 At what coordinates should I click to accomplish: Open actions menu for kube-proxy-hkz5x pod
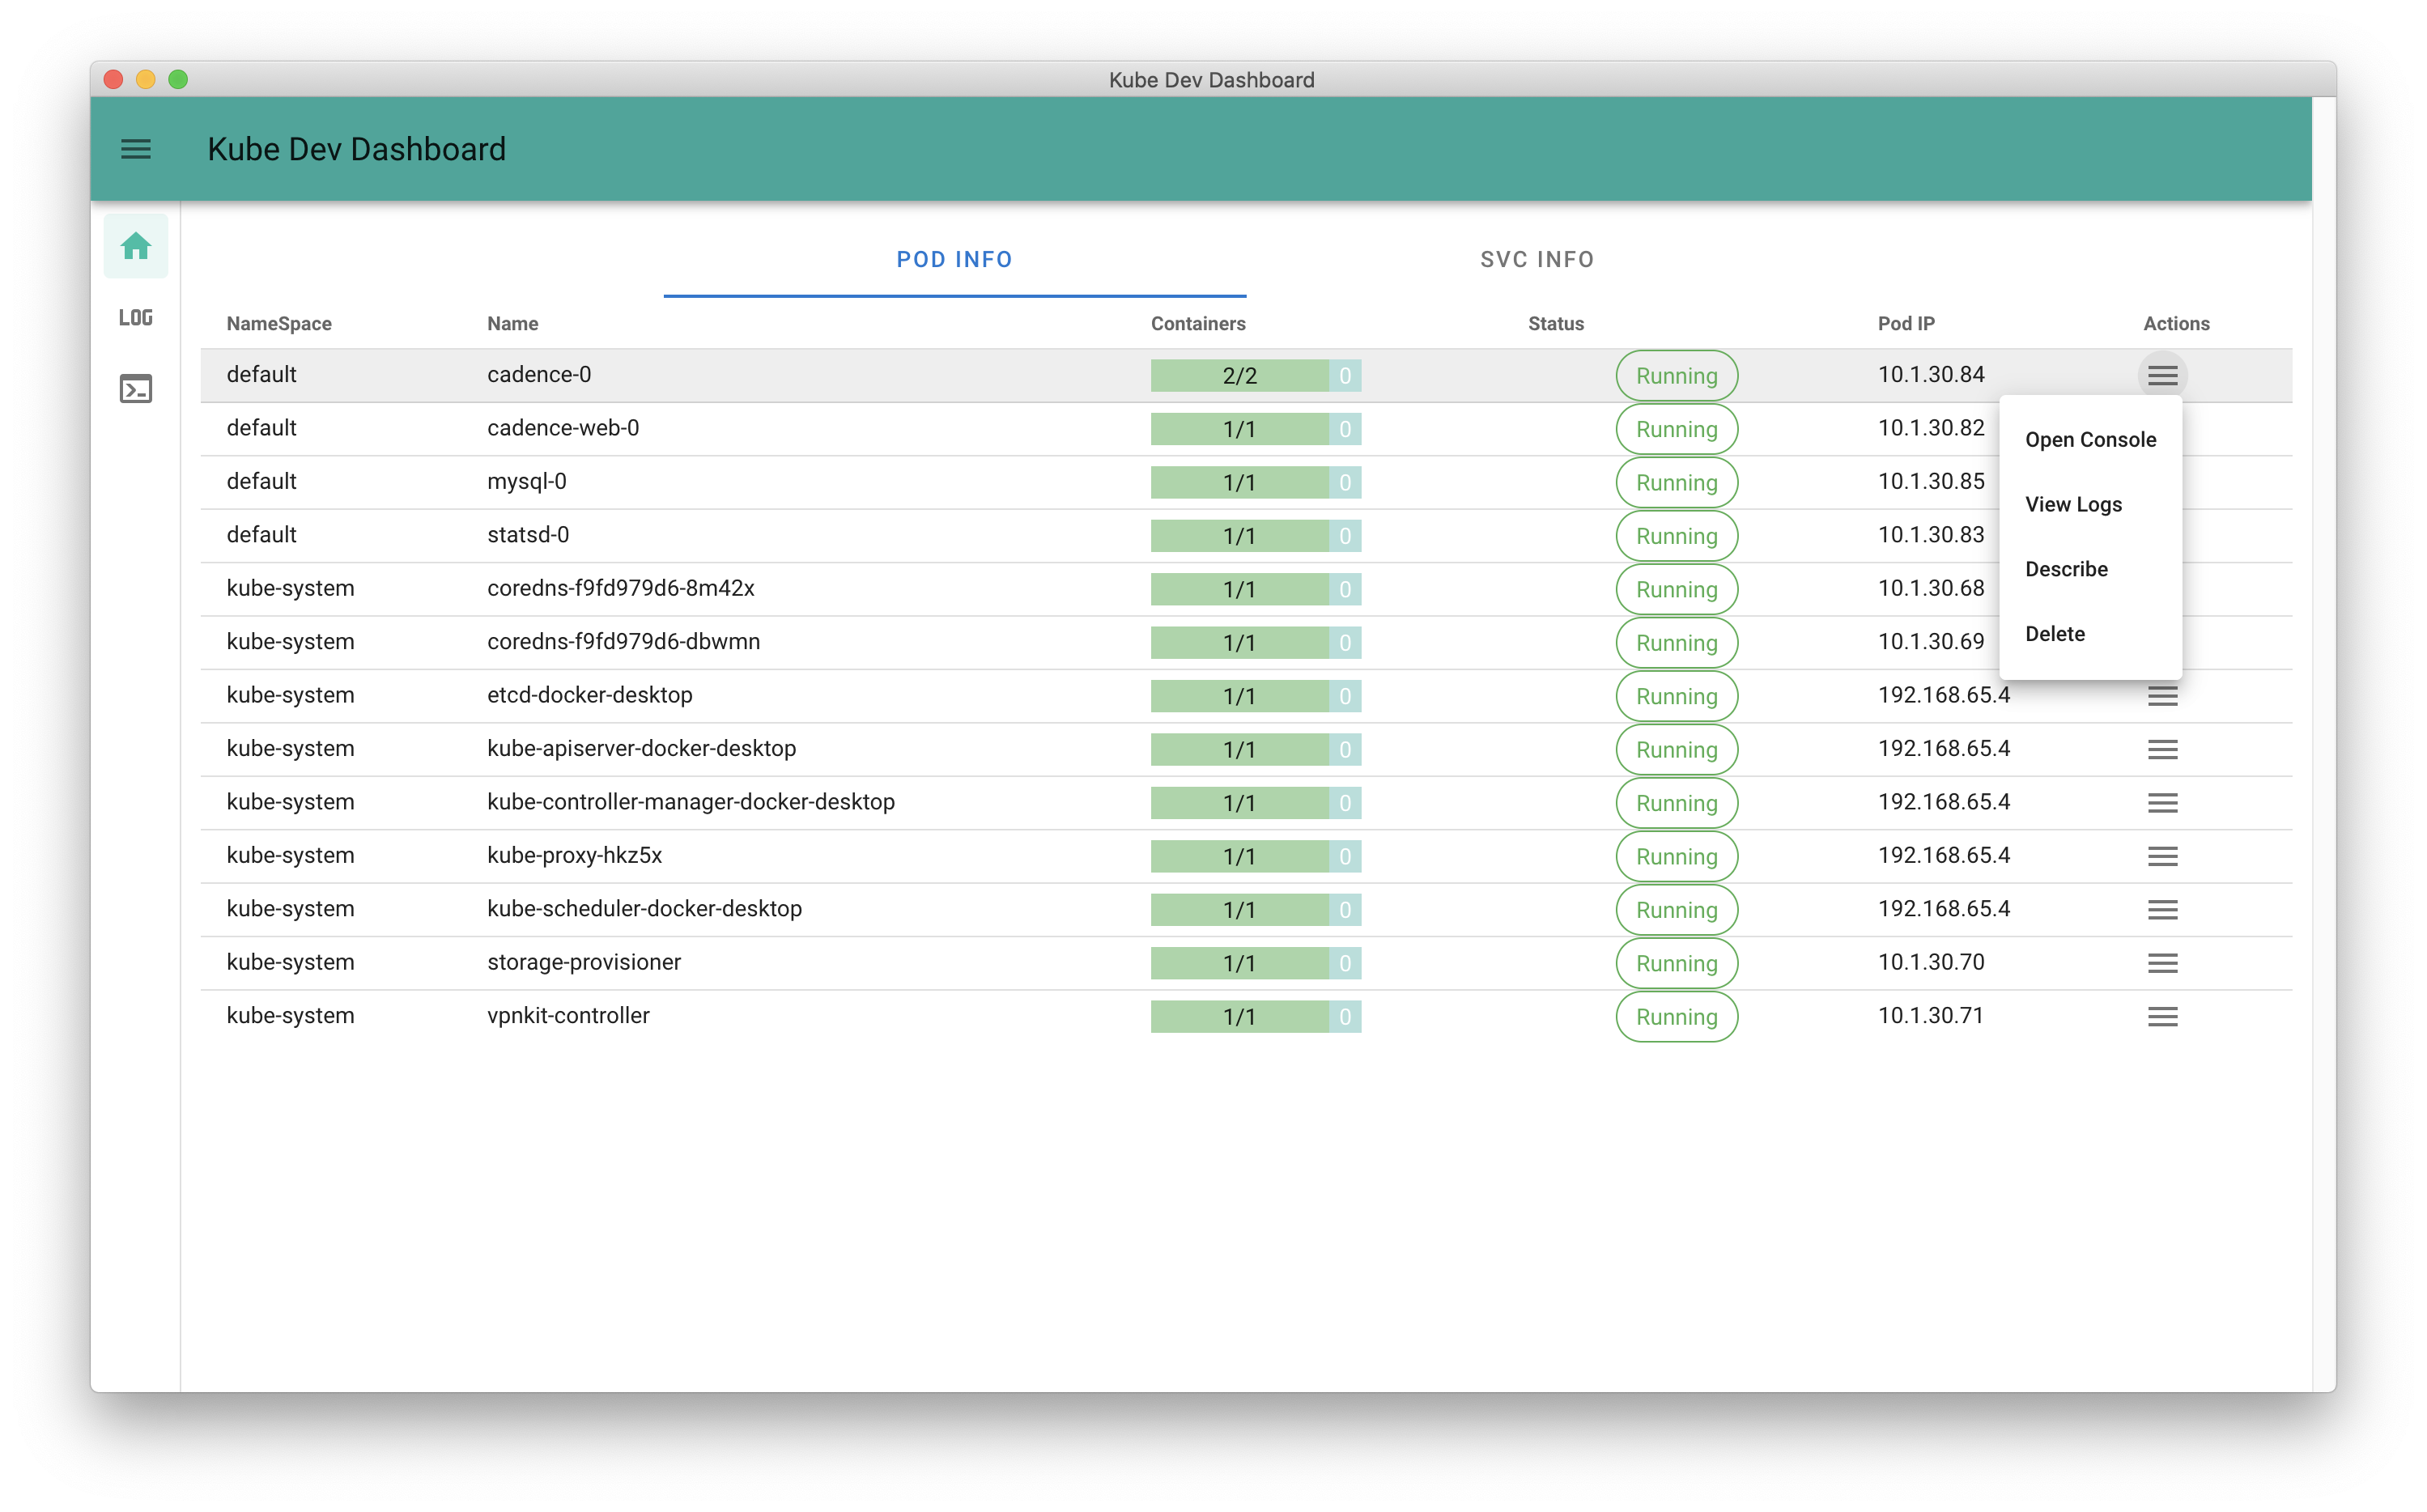2162,856
